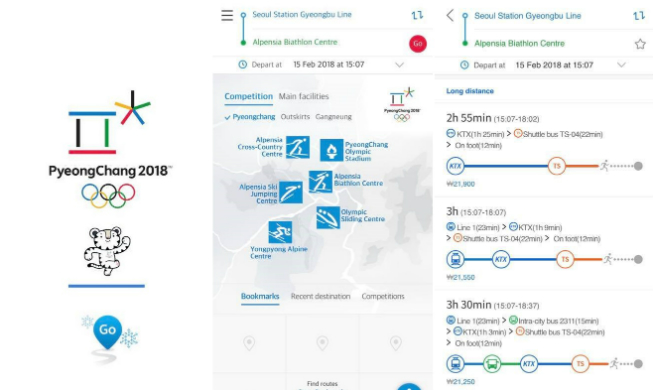Click the KTX circle in the 3h route
Image resolution: width=653 pixels, height=390 pixels.
501,259
